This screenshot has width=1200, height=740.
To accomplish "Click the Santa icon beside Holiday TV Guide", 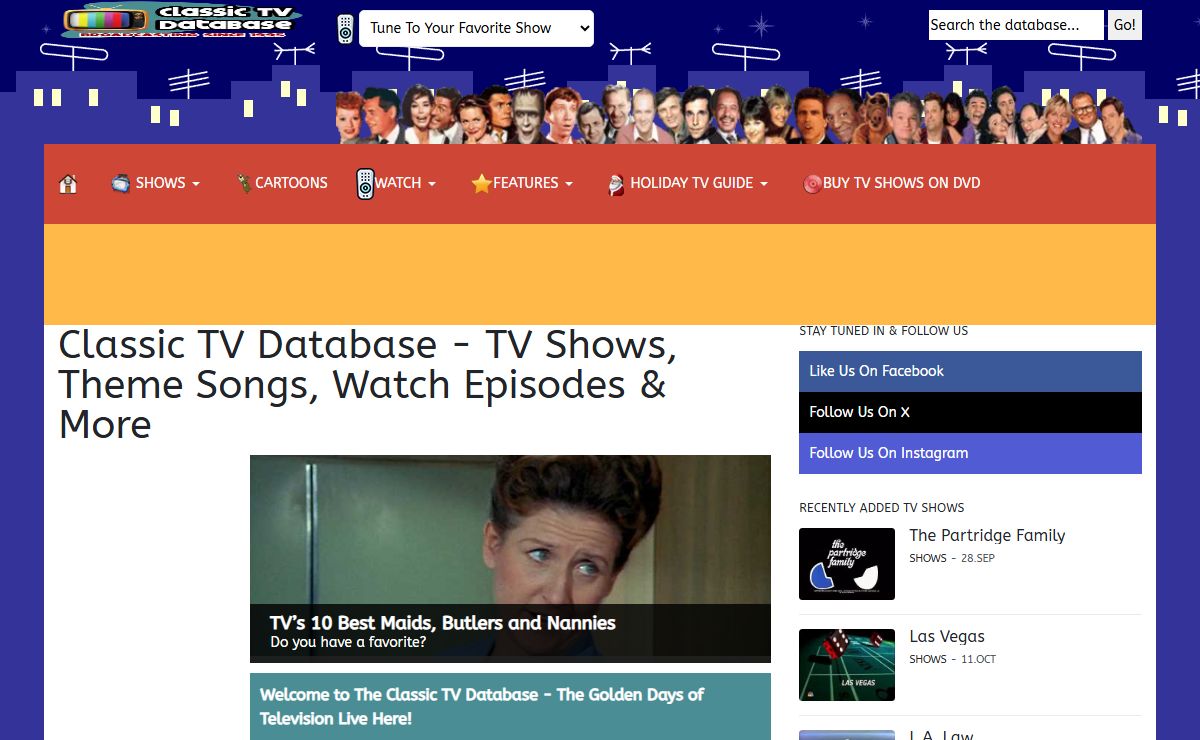I will (616, 184).
